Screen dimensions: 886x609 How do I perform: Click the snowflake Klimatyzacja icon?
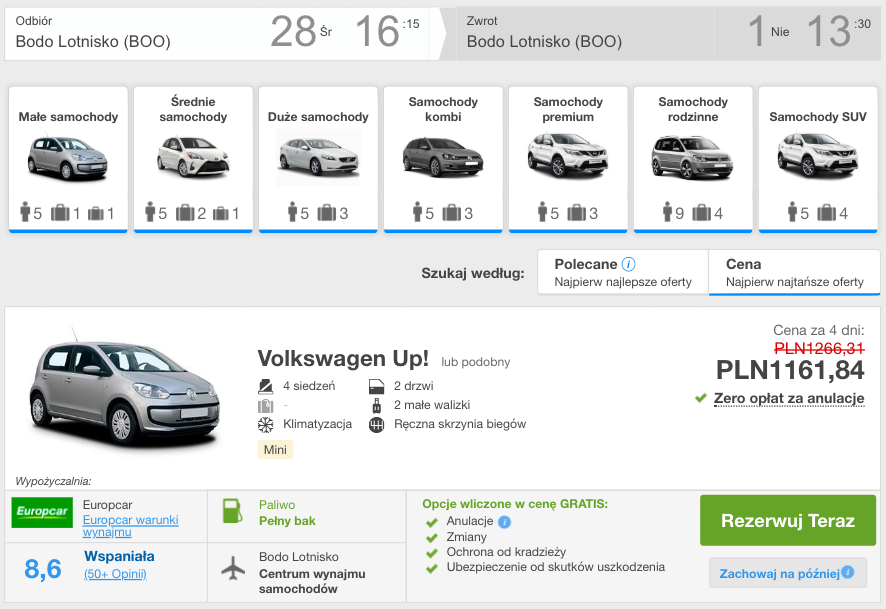[265, 424]
